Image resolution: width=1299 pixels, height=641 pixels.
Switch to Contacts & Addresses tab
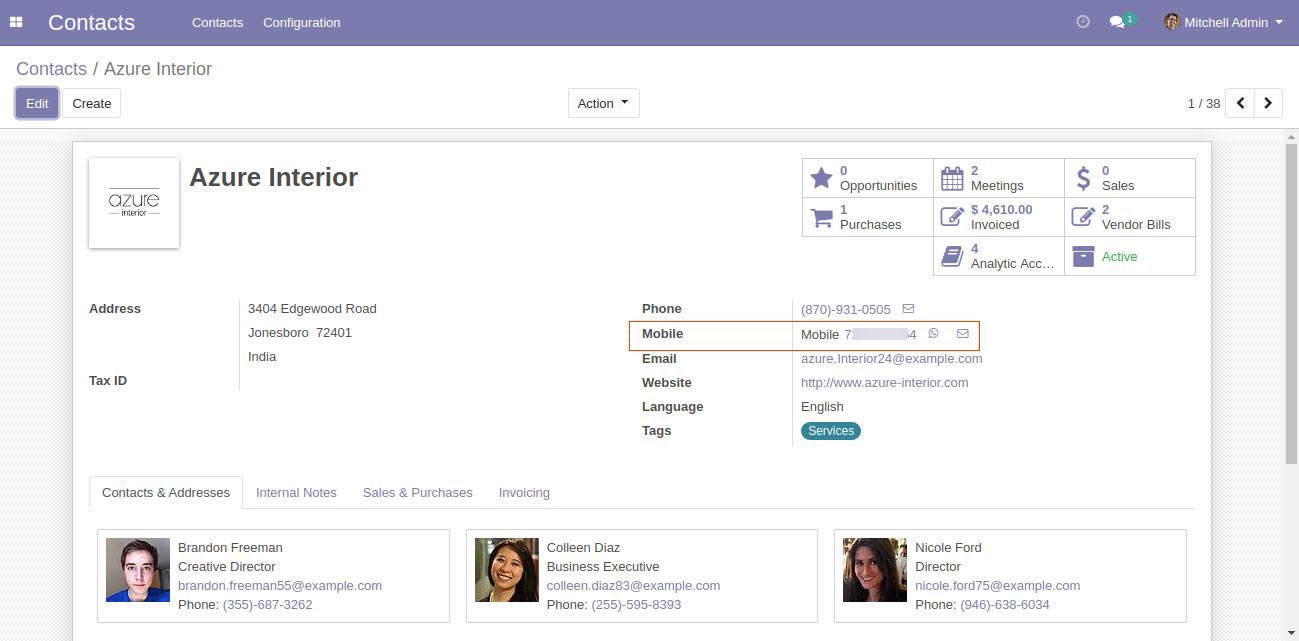click(x=166, y=492)
